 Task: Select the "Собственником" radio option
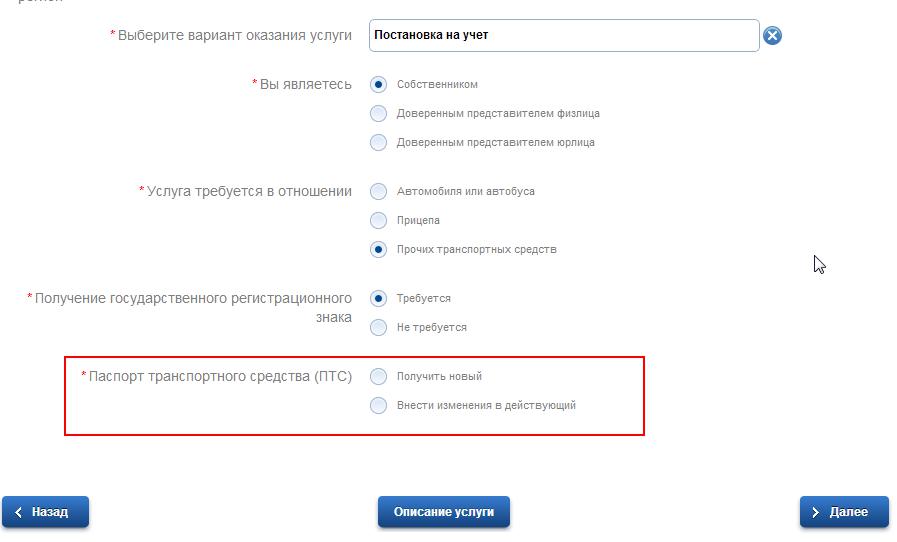tap(378, 85)
